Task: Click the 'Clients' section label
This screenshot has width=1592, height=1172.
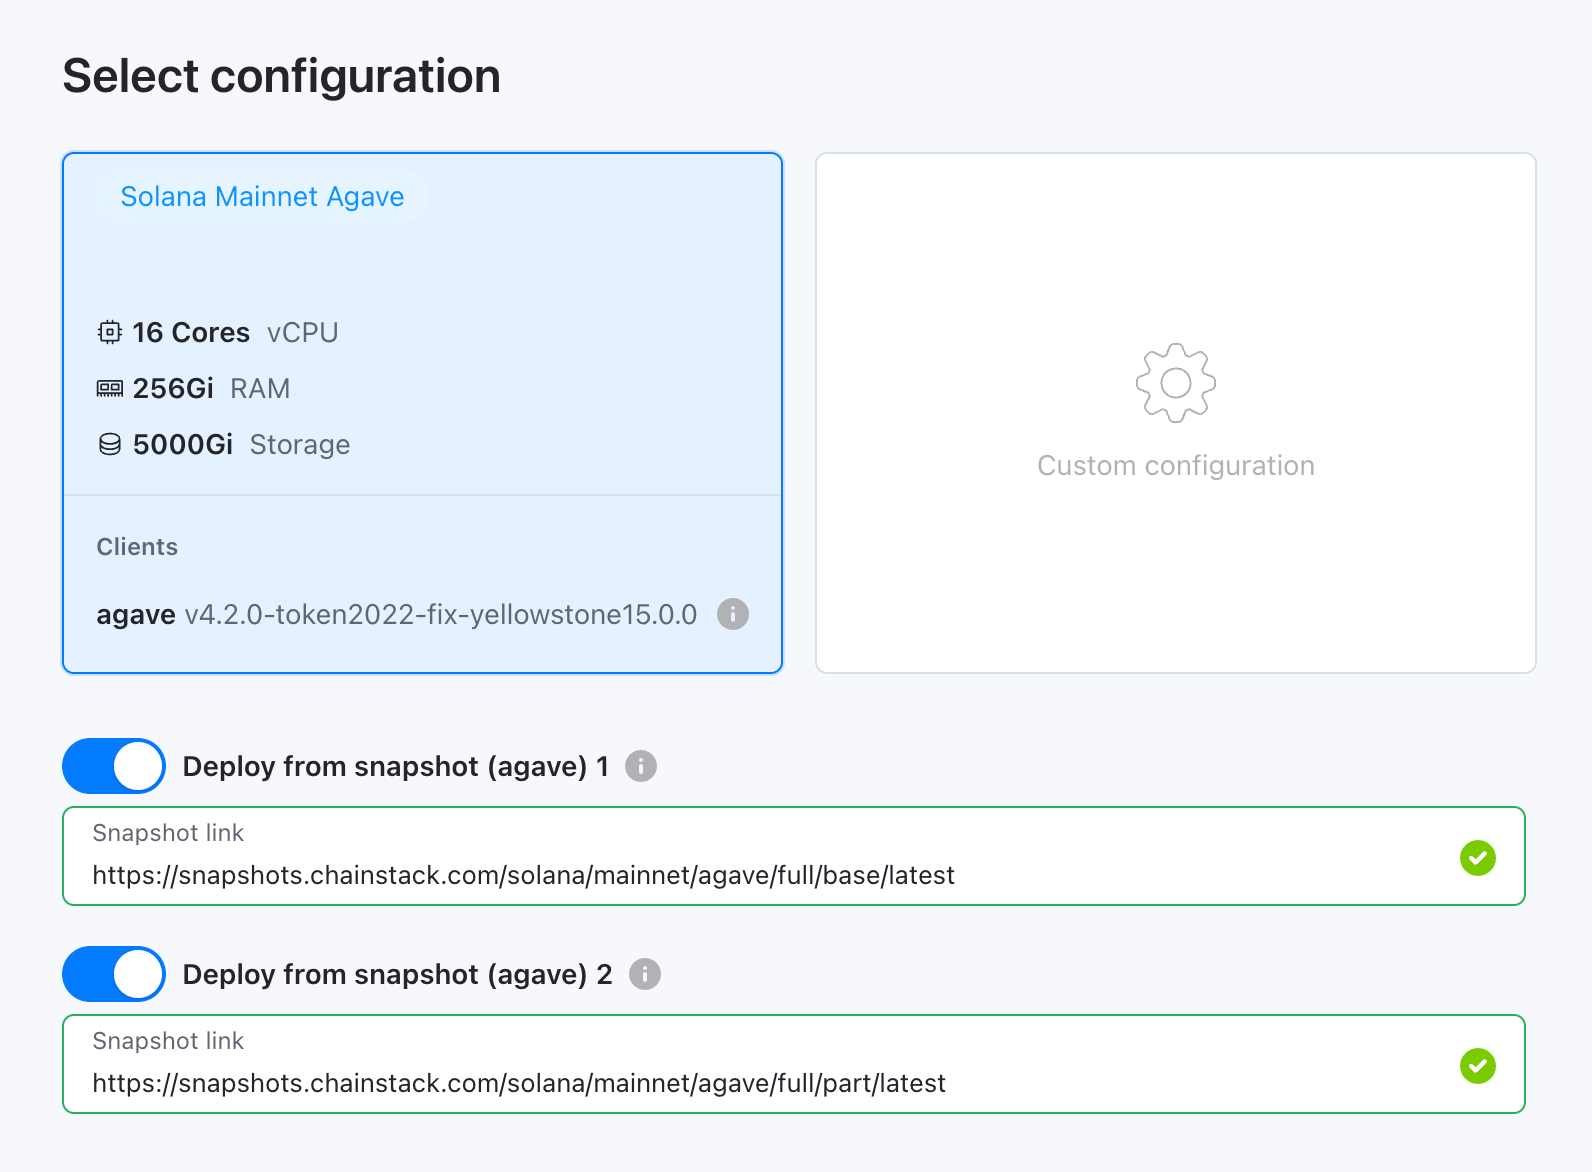Action: (137, 547)
